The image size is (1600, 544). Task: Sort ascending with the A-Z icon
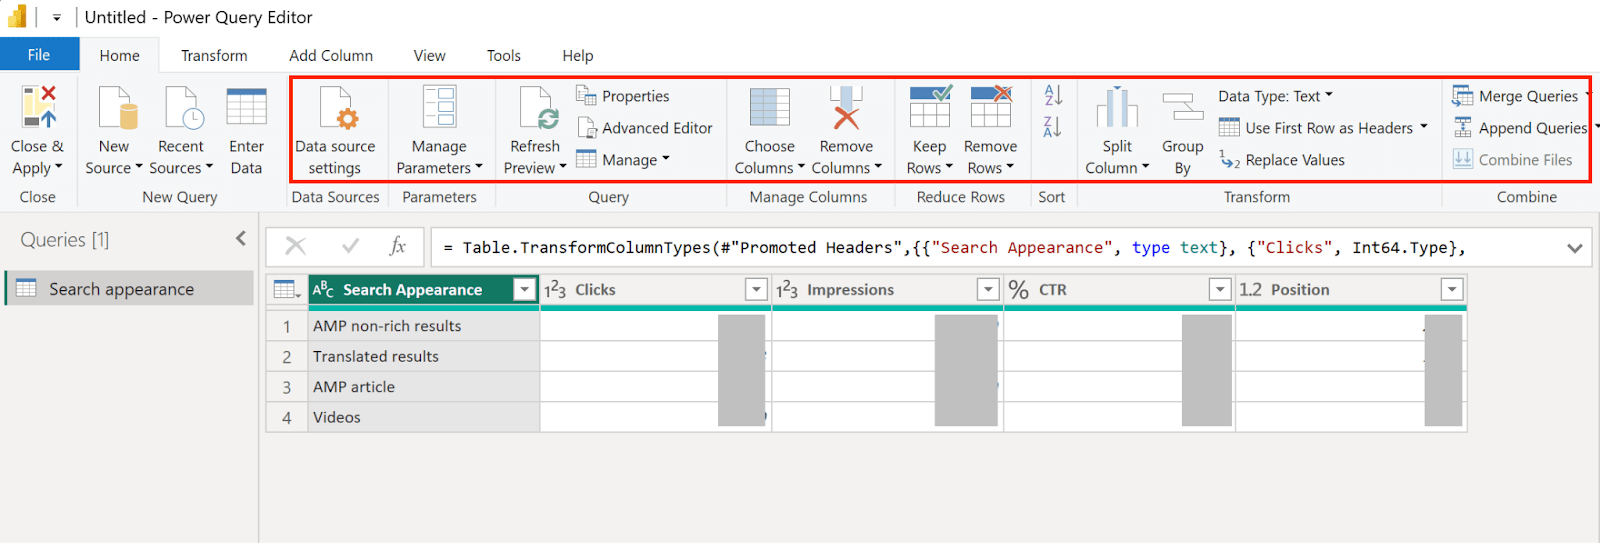click(x=1053, y=95)
